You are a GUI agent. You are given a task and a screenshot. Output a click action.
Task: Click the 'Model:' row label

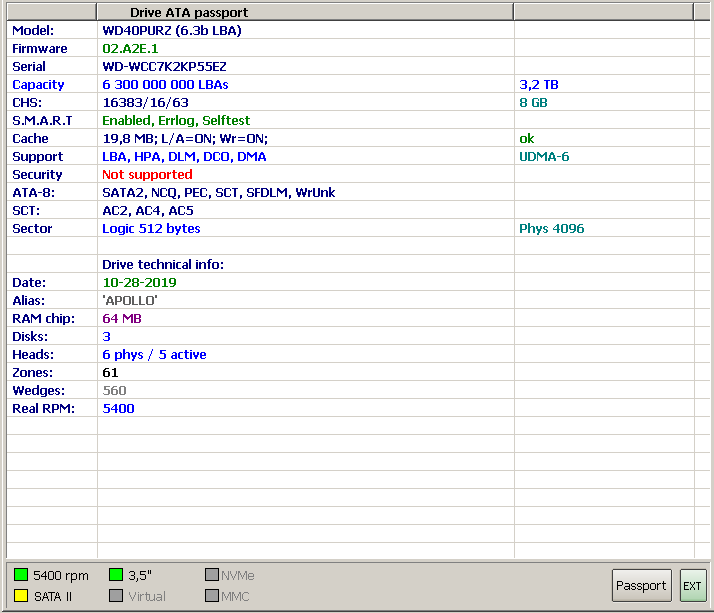coord(33,31)
